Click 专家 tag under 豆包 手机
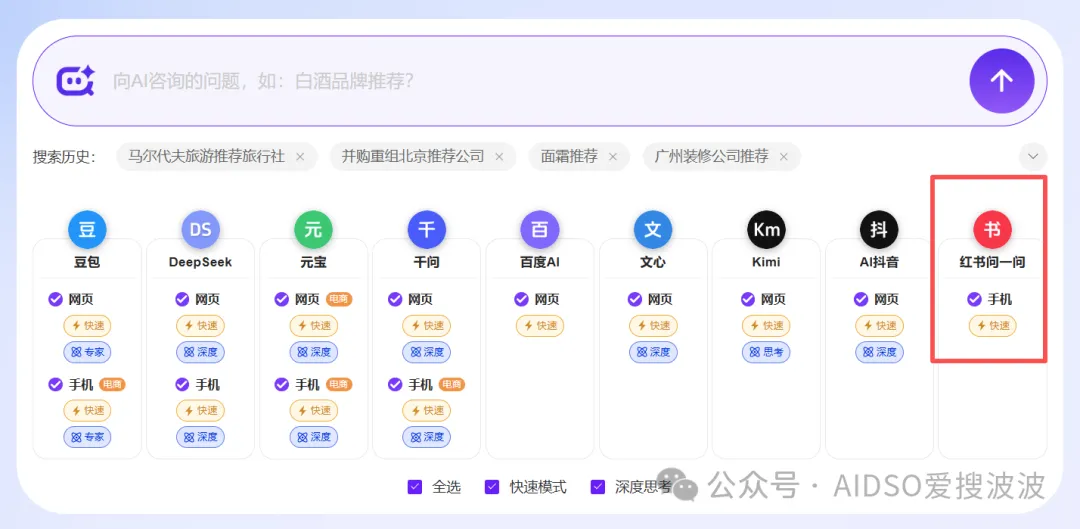The image size is (1080, 529). pos(87,437)
